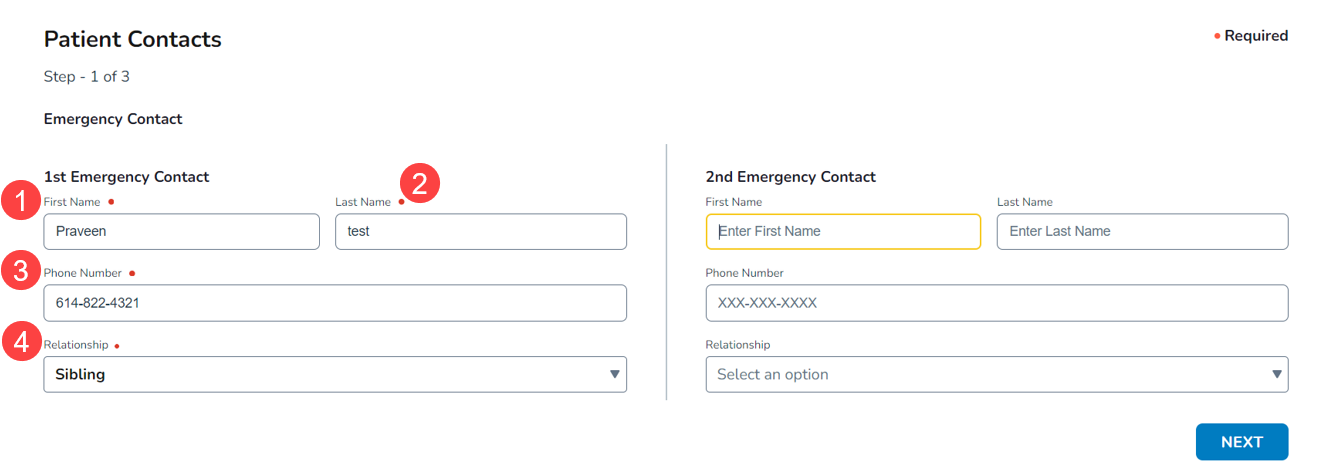The height and width of the screenshot is (475, 1323).
Task: Click the 1st contact Last Name field containing test
Action: (480, 231)
